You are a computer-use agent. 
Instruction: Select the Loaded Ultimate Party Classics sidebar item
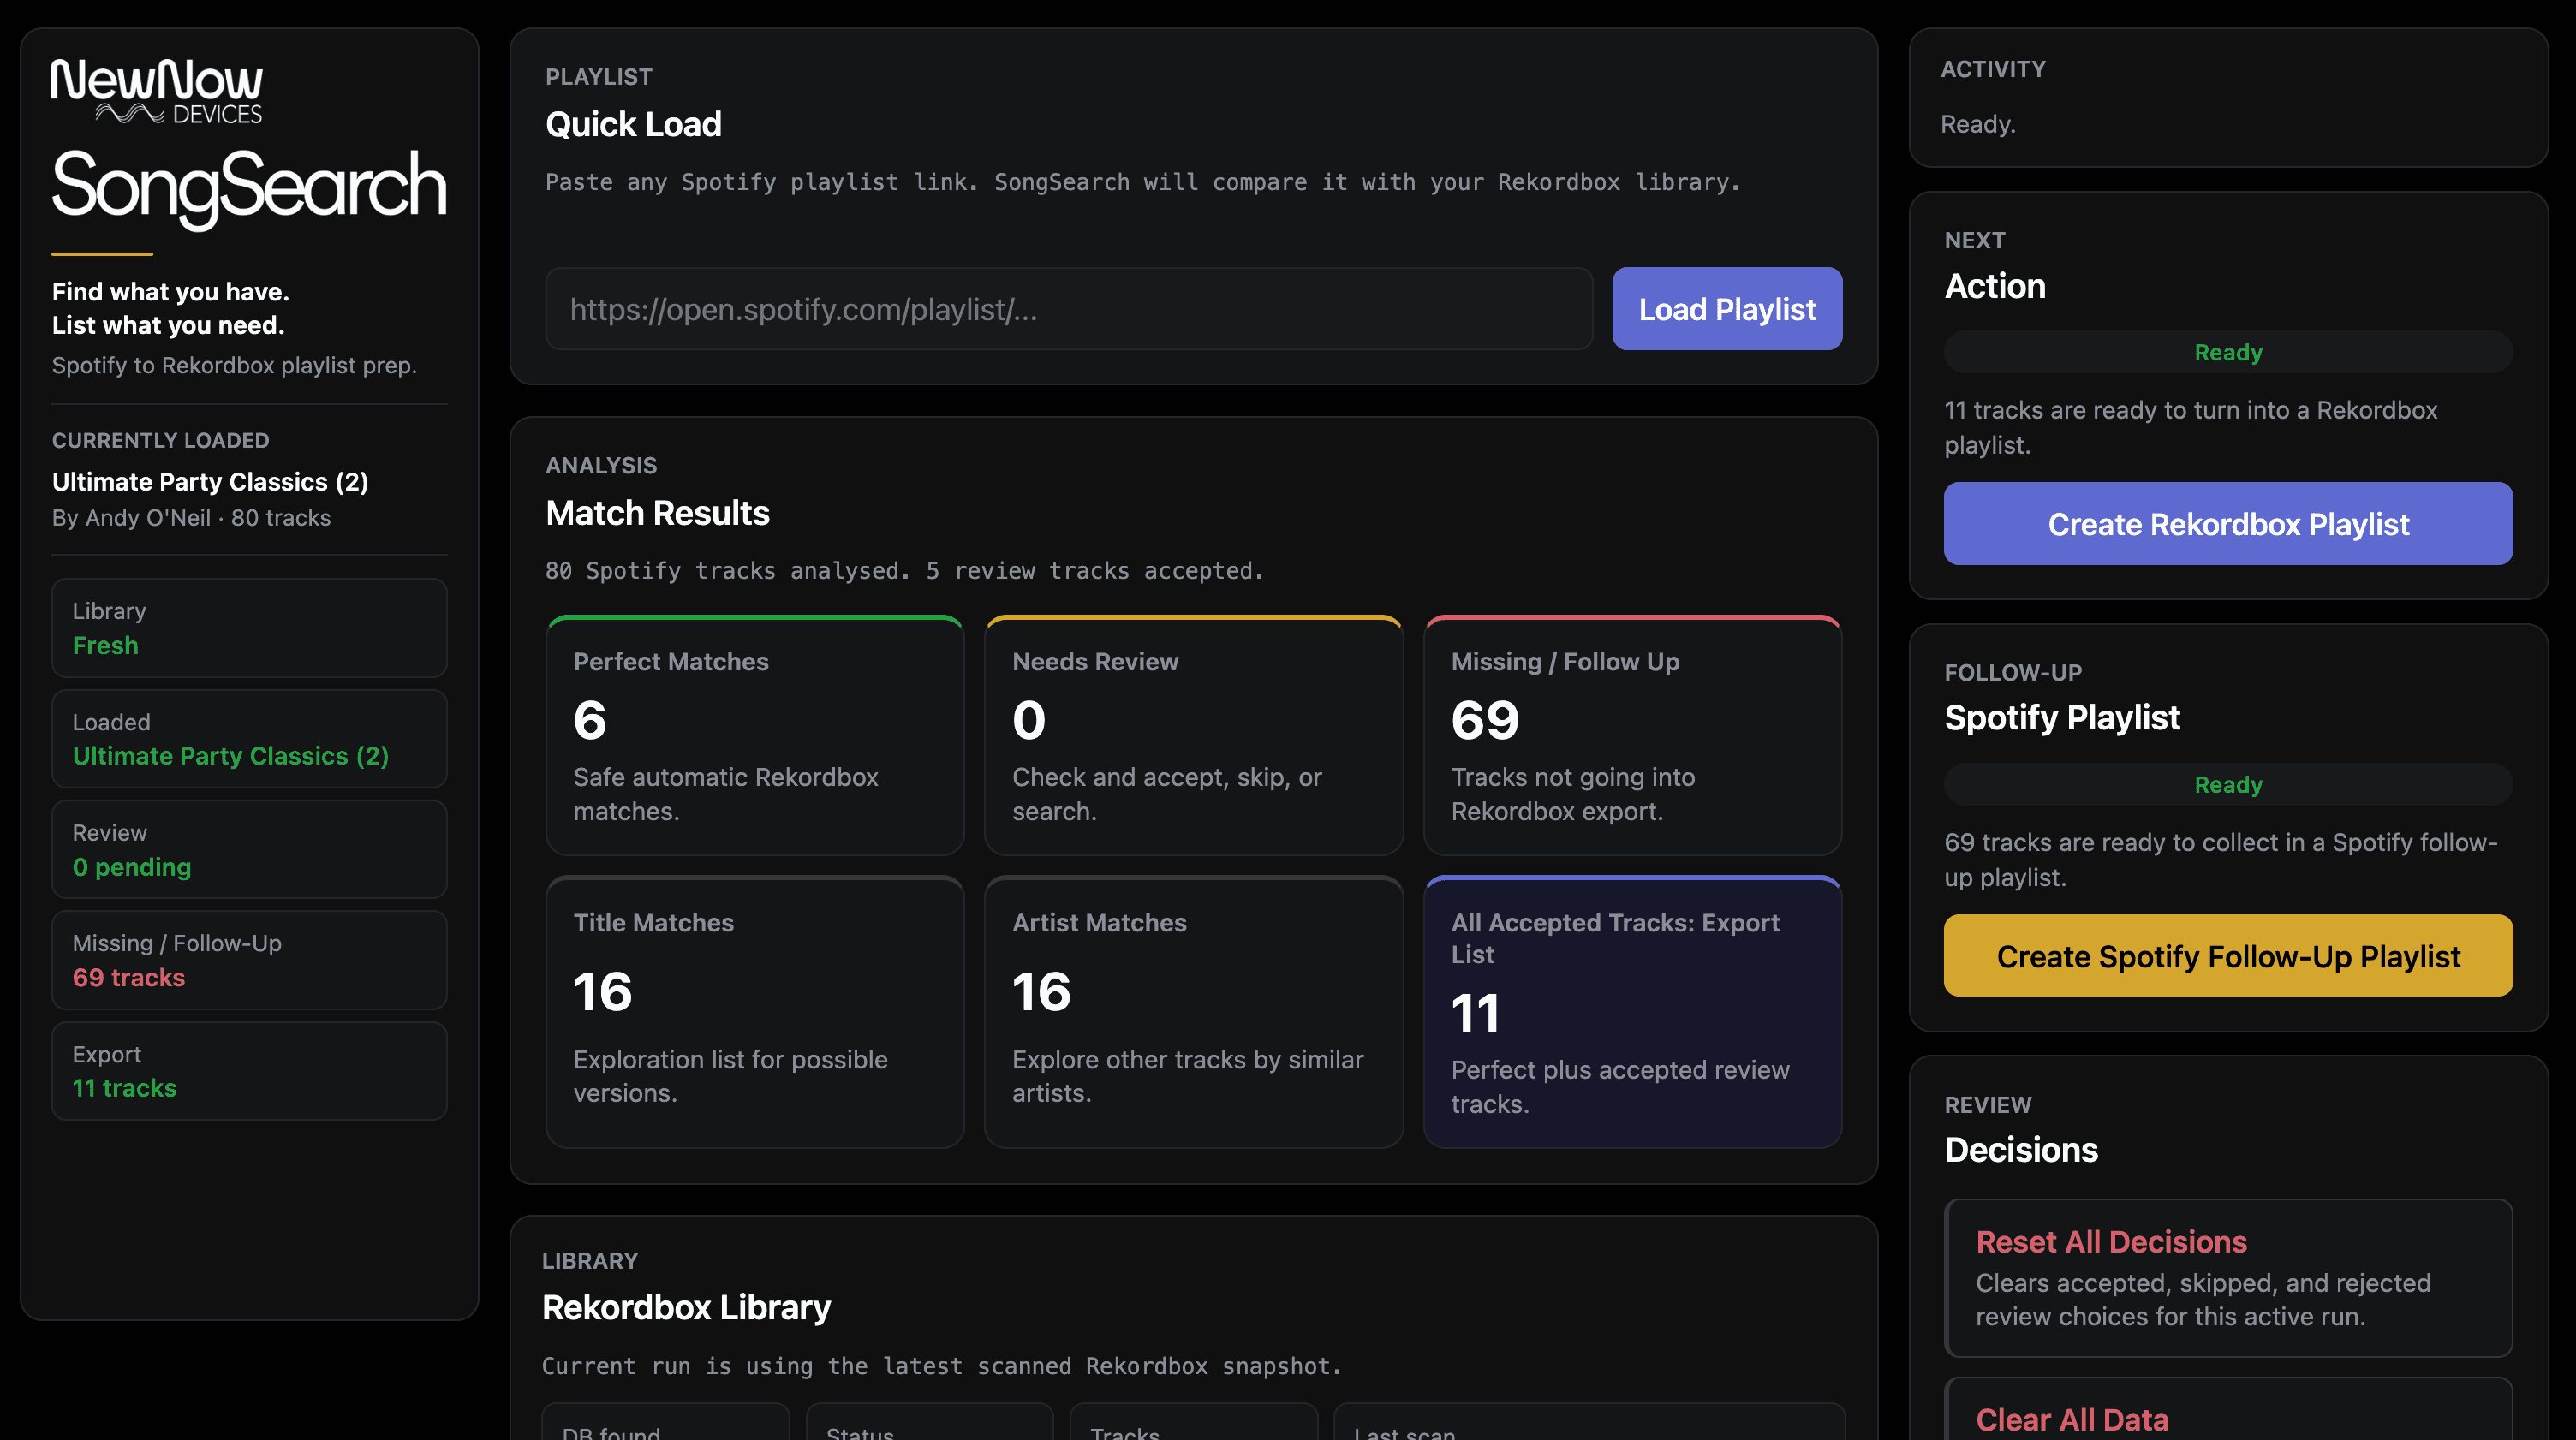(249, 739)
